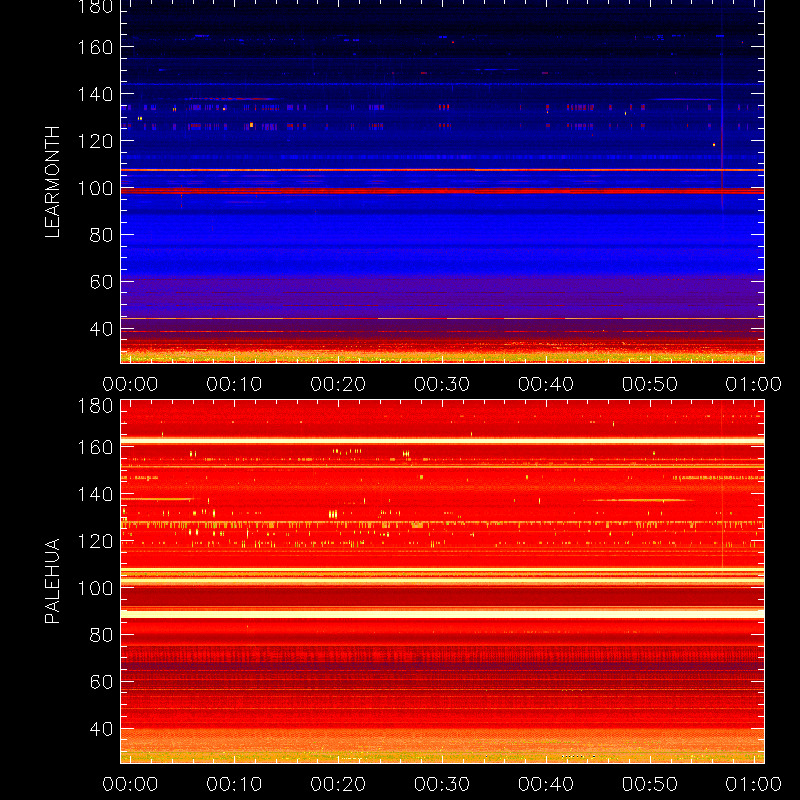This screenshot has height=800, width=800.
Task: Click the 60 tick label on PALEHUA axis
Action: tap(101, 682)
